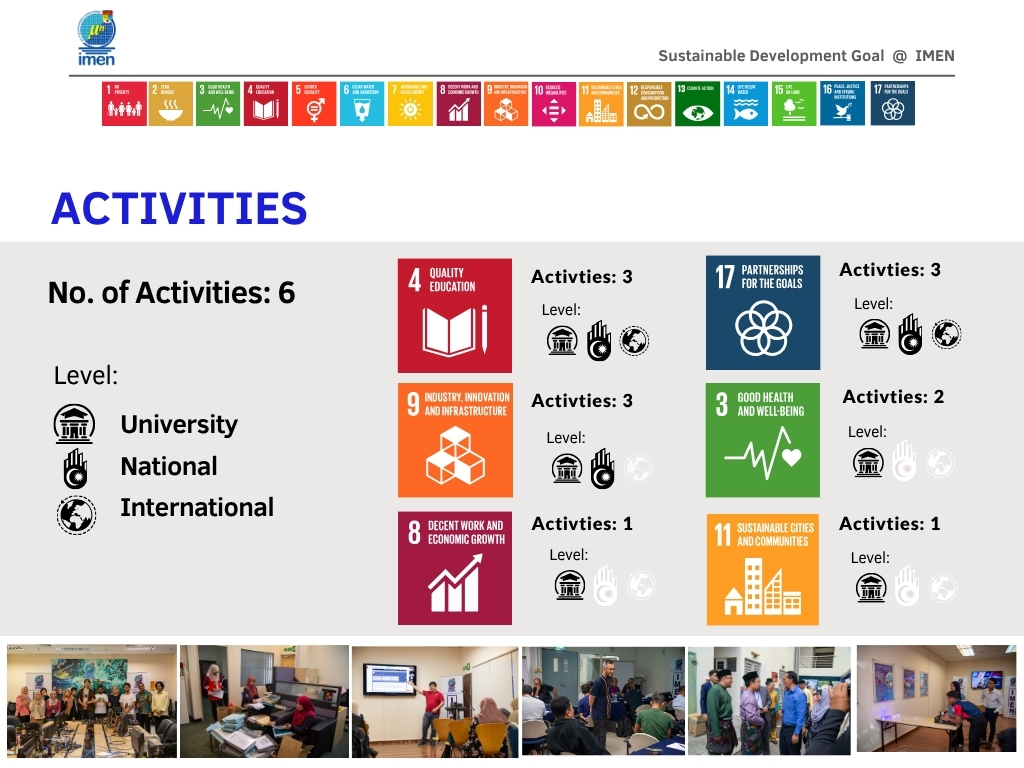Click the University icon in the Level legend
Image resolution: width=1024 pixels, height=768 pixels.
click(75, 425)
